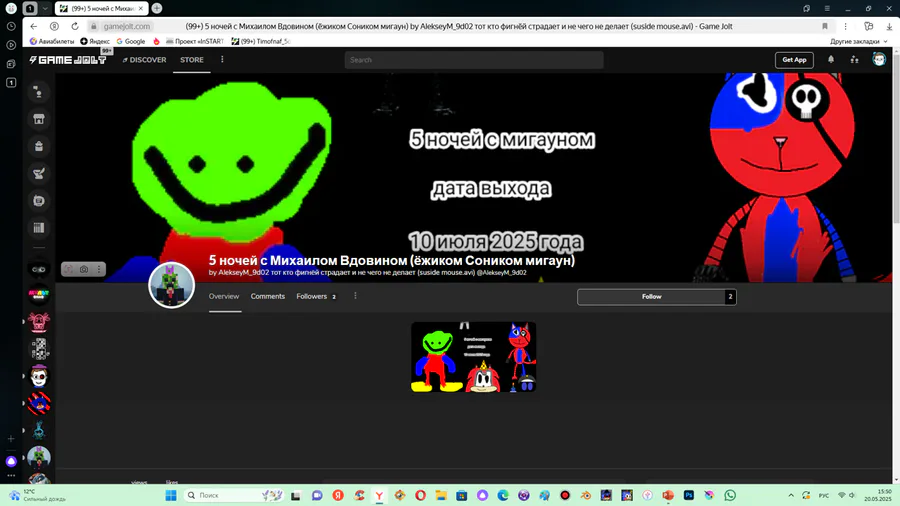Open browser address bar menu dots
Screen dimensions: 900x506
pos(845,26)
